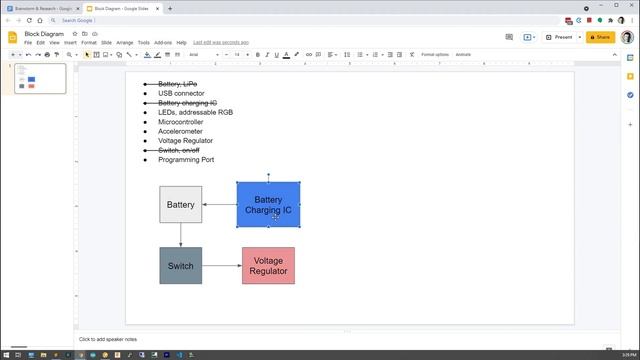Open the numbered list dropdown arrow
Viewport: 640px width, 360px height.
click(382, 55)
